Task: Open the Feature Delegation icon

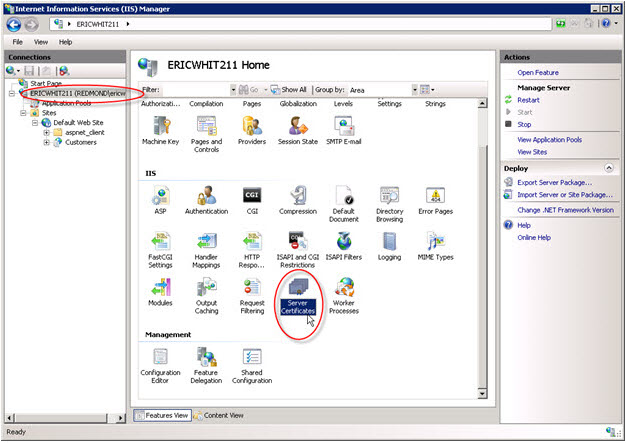Action: coord(206,366)
